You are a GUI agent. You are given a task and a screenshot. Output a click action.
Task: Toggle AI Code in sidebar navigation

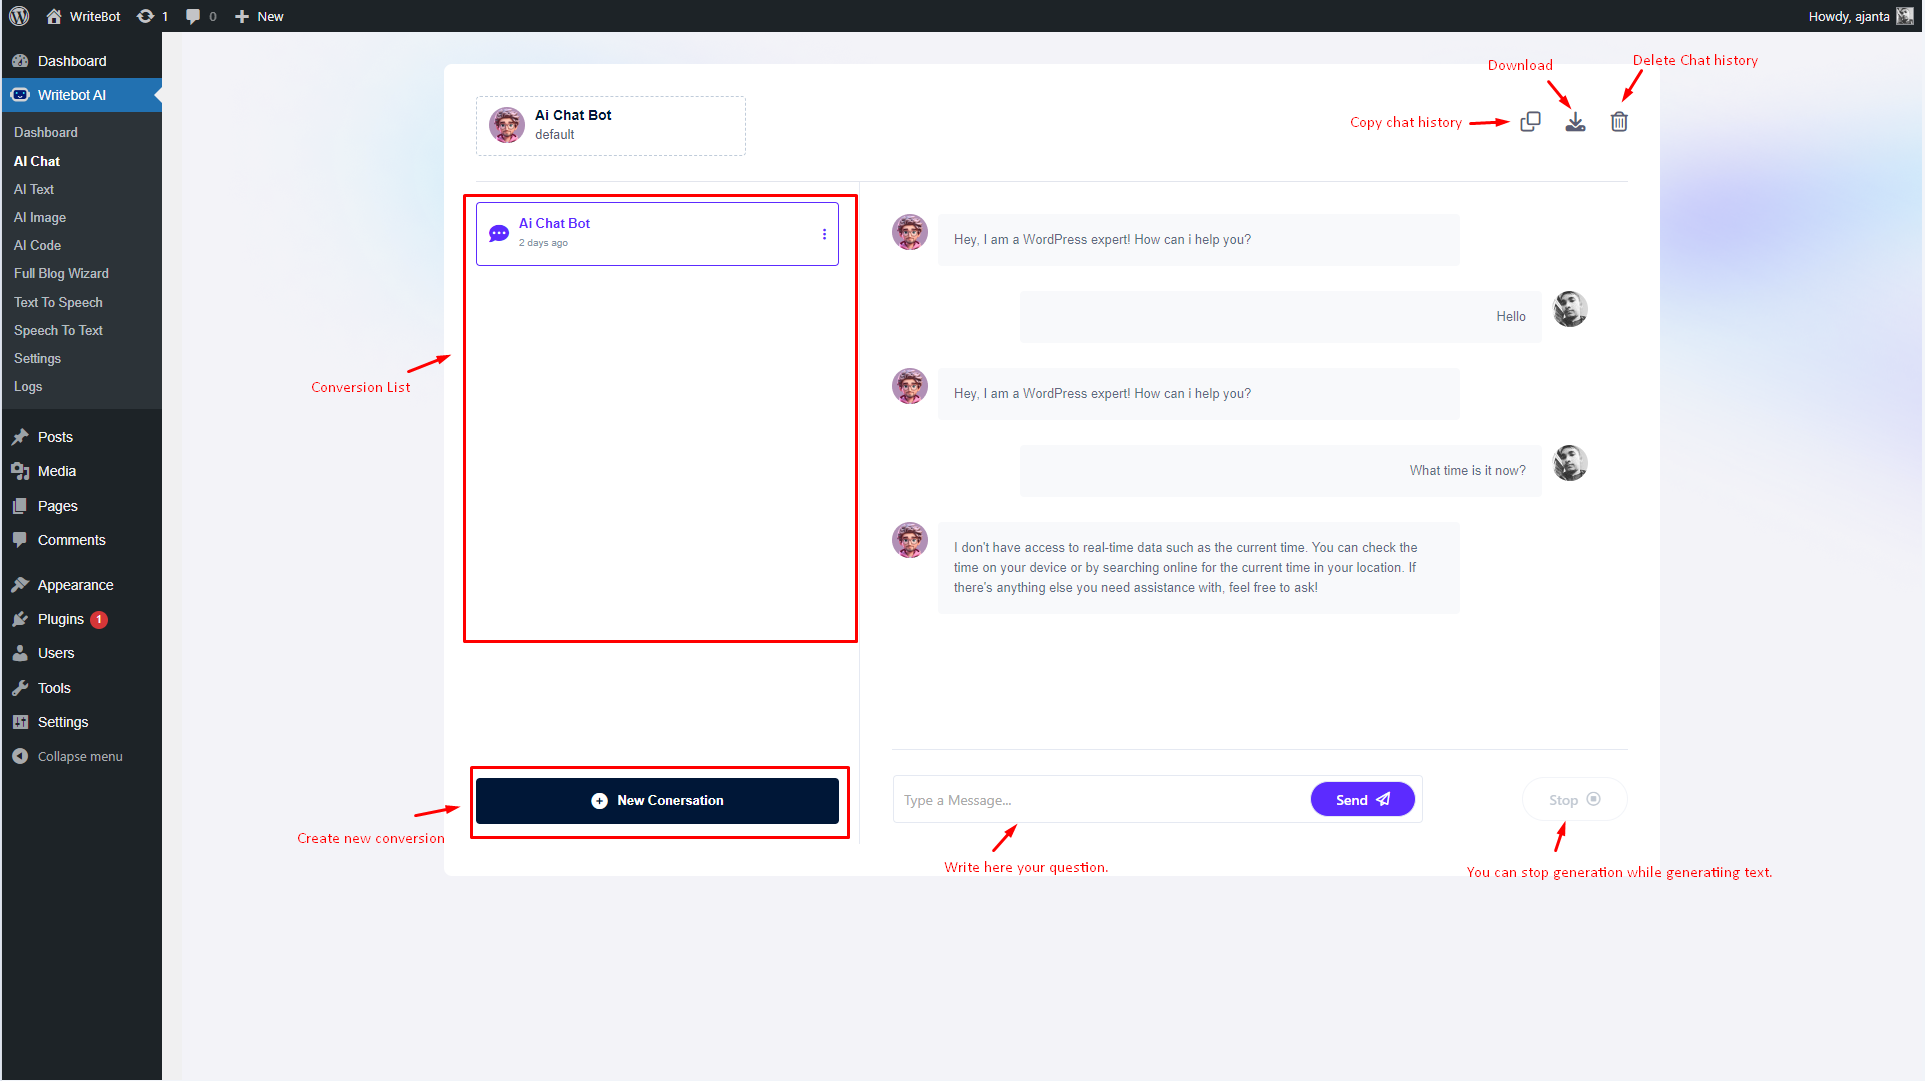pyautogui.click(x=37, y=244)
